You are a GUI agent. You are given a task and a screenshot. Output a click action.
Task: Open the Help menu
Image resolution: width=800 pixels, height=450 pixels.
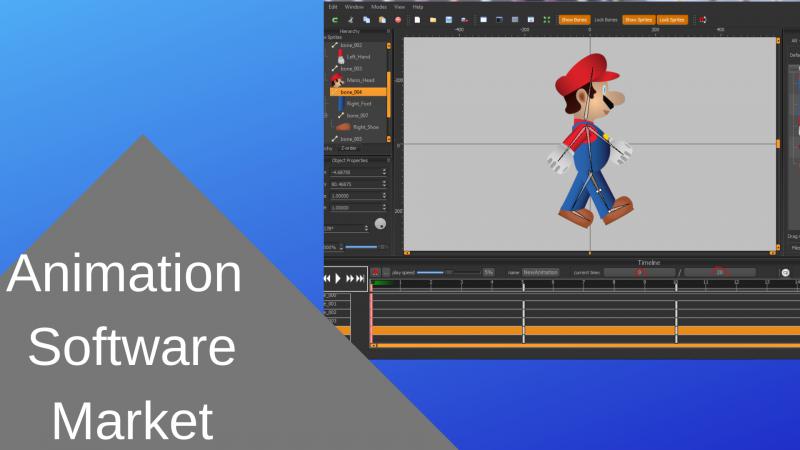(x=418, y=7)
